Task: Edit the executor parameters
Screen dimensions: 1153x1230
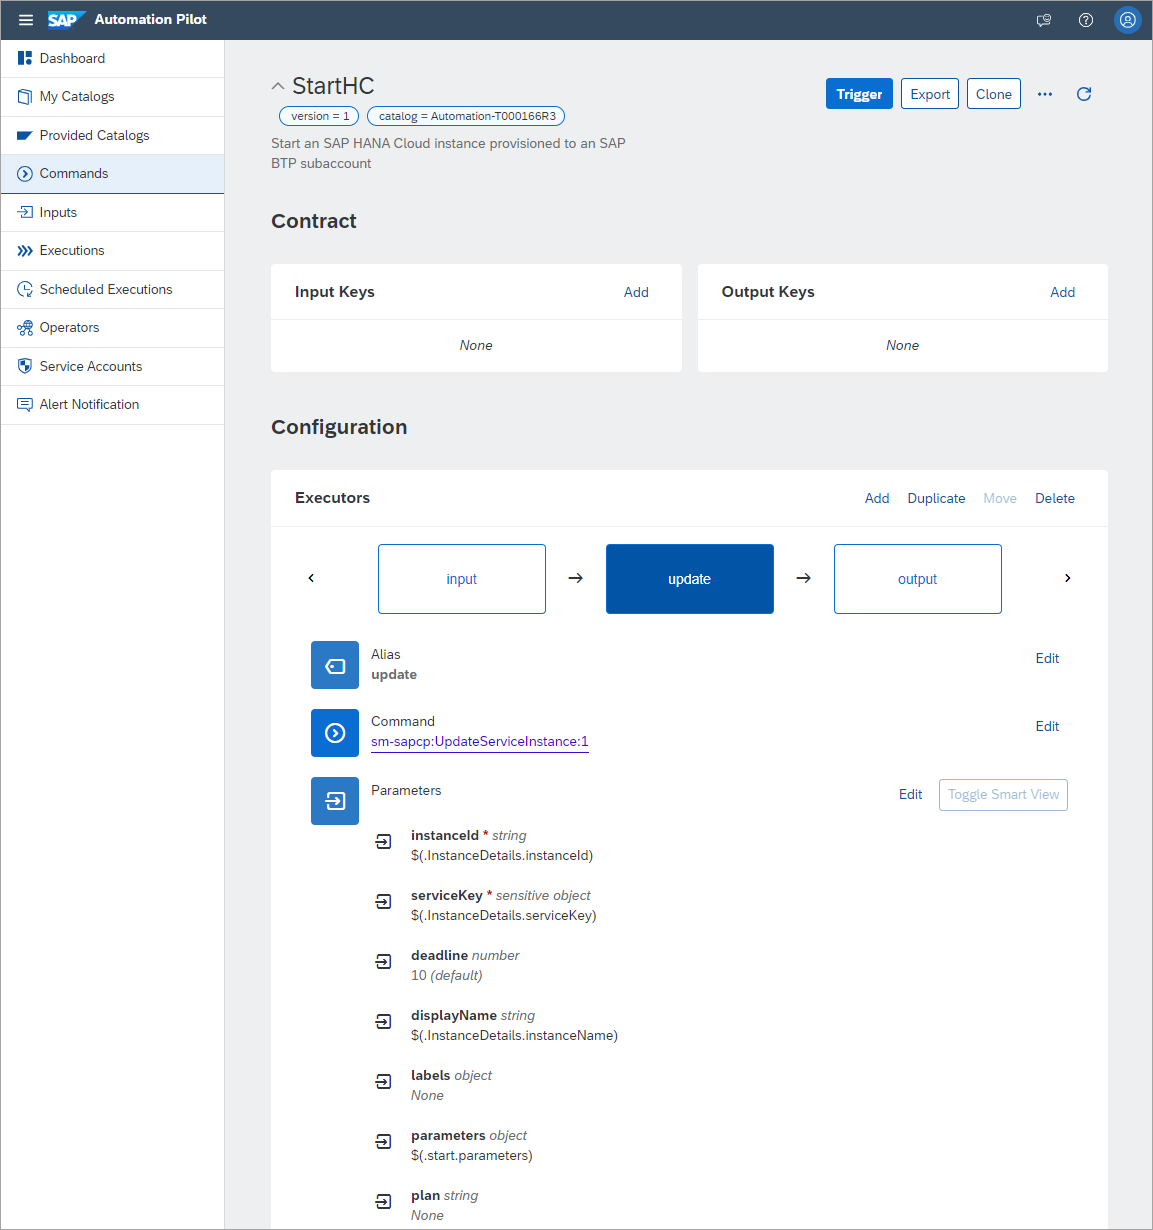Action: coord(910,794)
